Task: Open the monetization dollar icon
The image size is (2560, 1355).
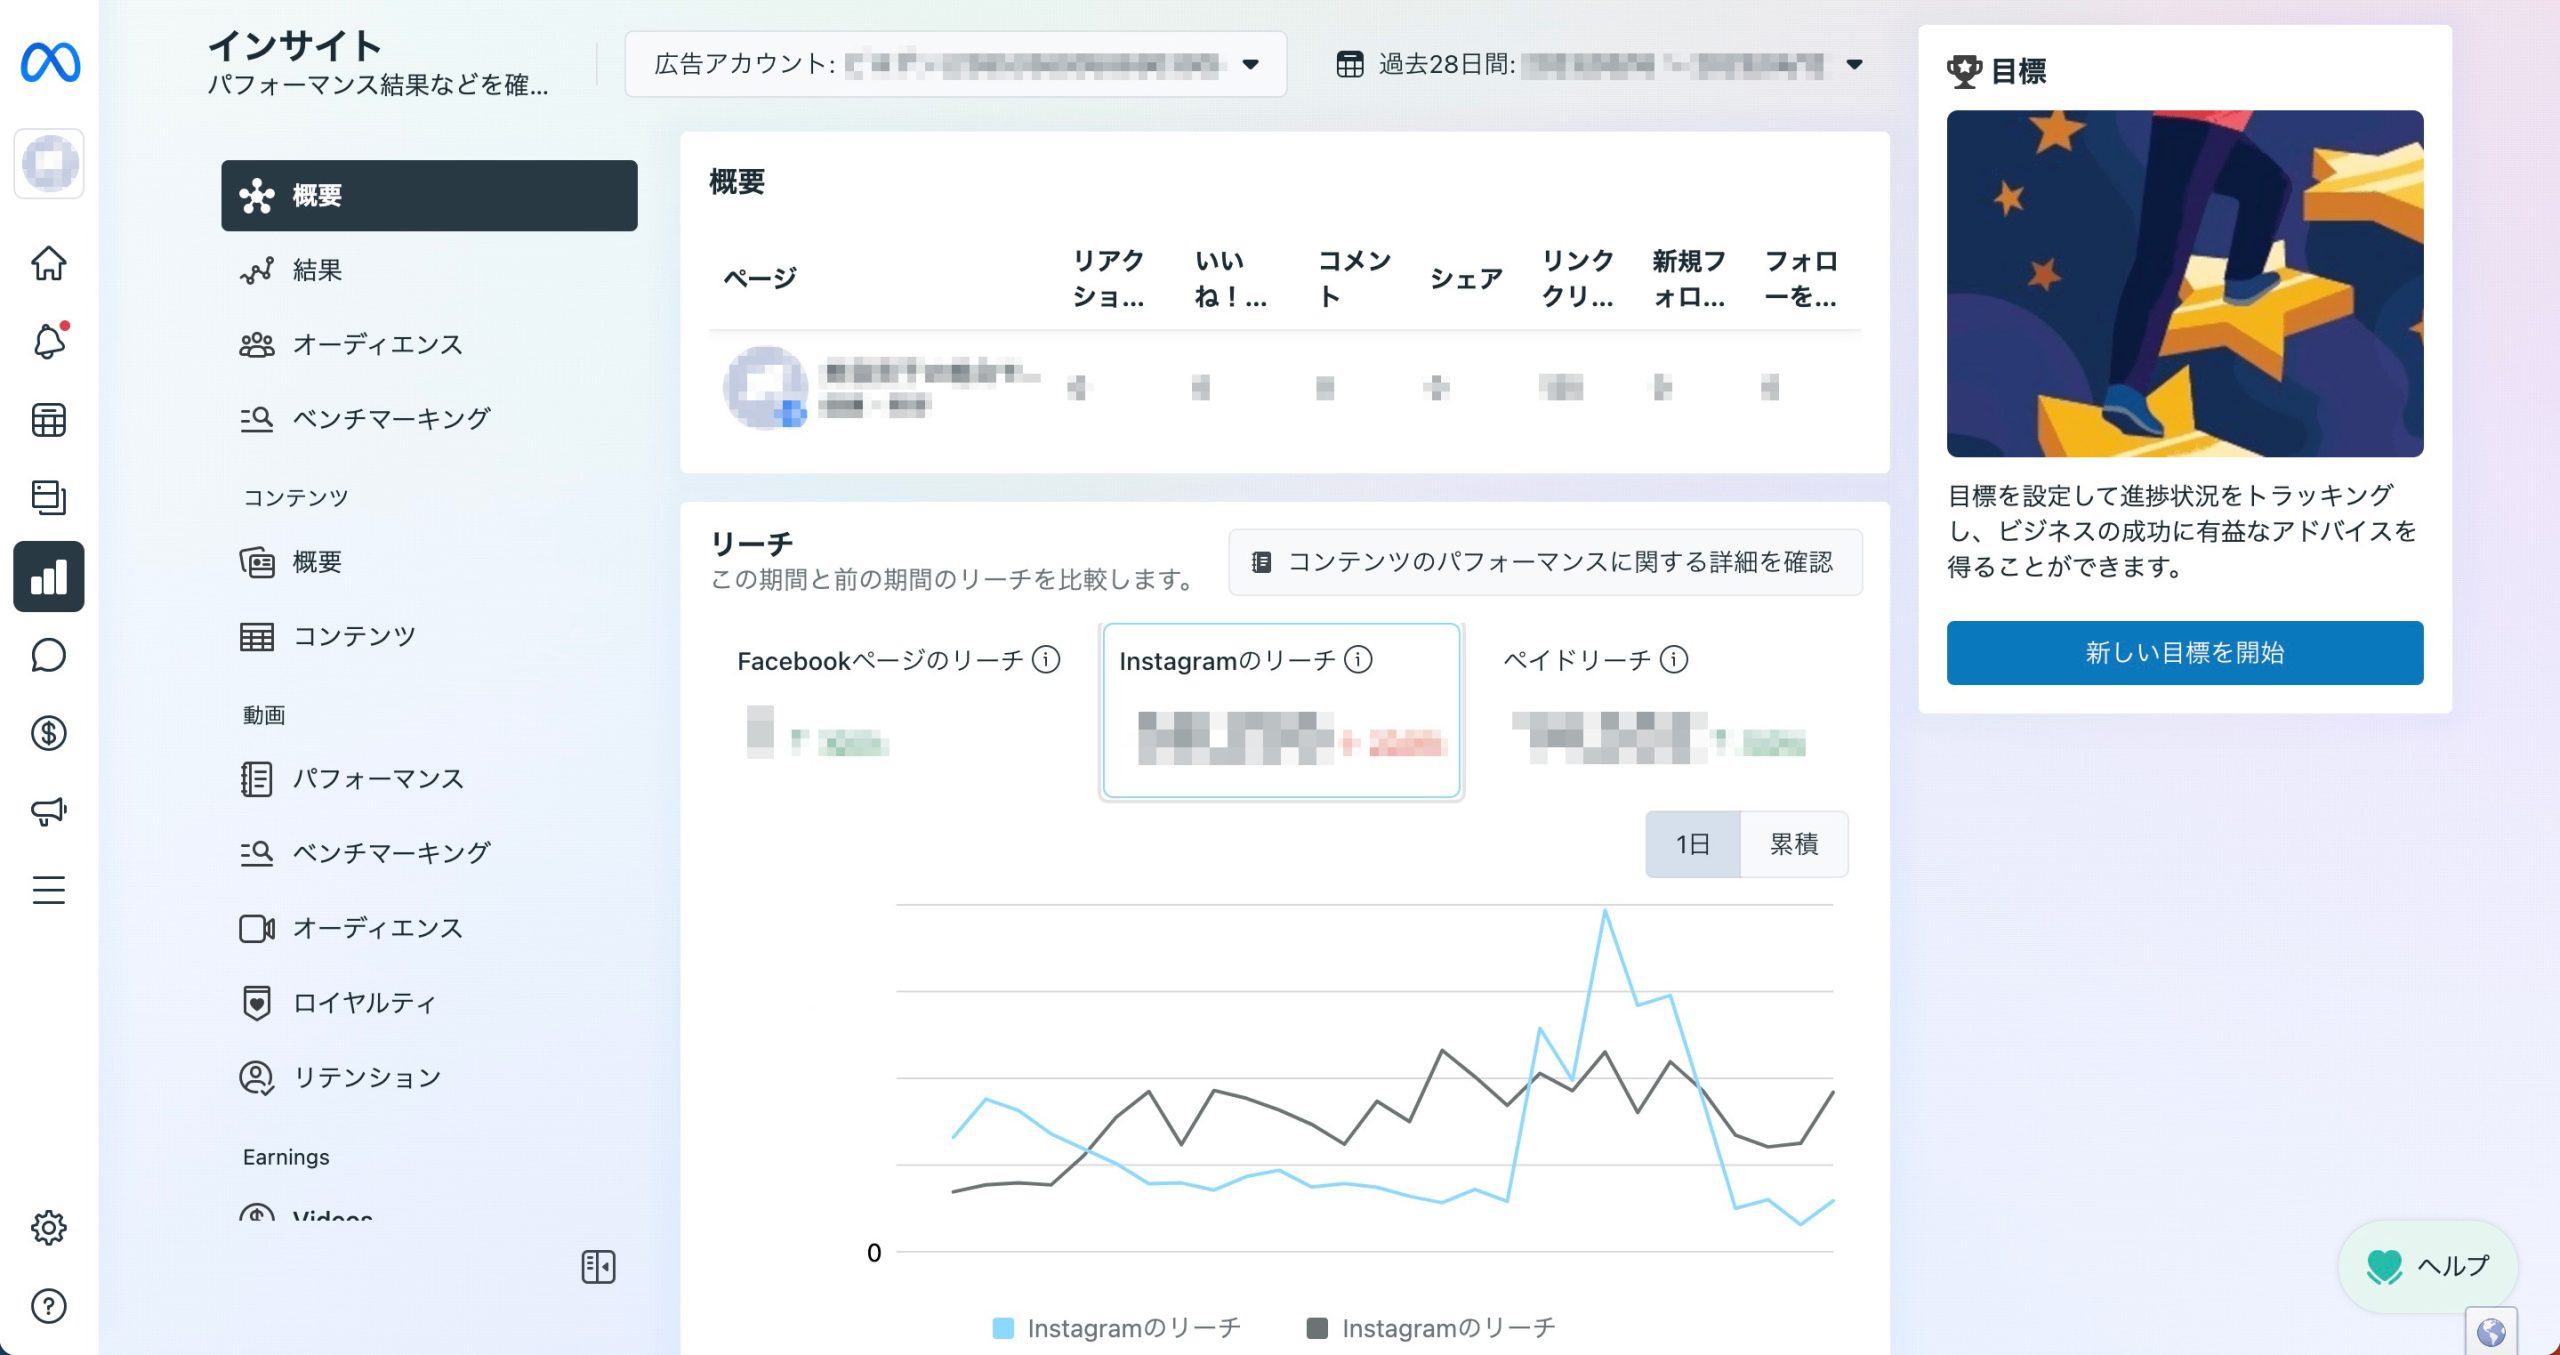Action: click(x=48, y=733)
